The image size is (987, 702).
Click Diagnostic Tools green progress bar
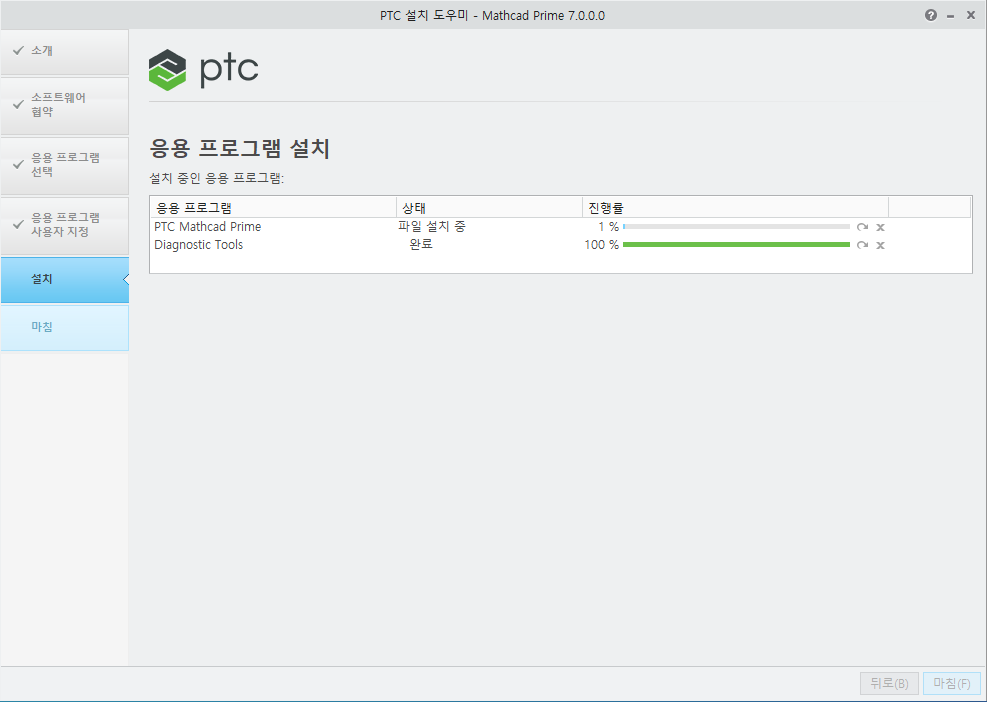pos(736,244)
